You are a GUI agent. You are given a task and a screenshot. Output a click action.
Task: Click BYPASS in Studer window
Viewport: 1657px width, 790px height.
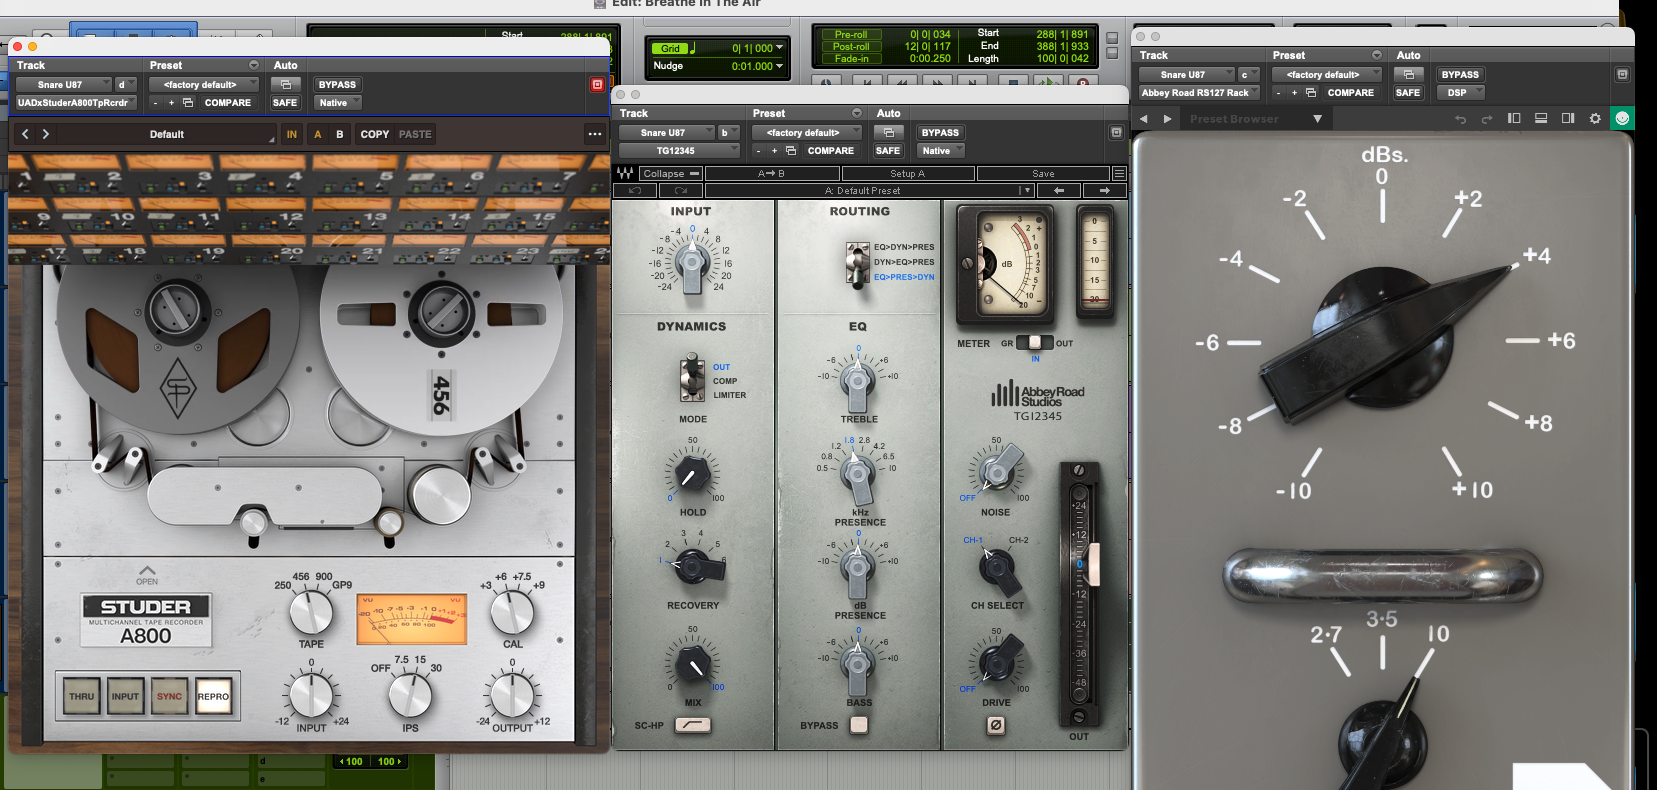click(x=337, y=85)
